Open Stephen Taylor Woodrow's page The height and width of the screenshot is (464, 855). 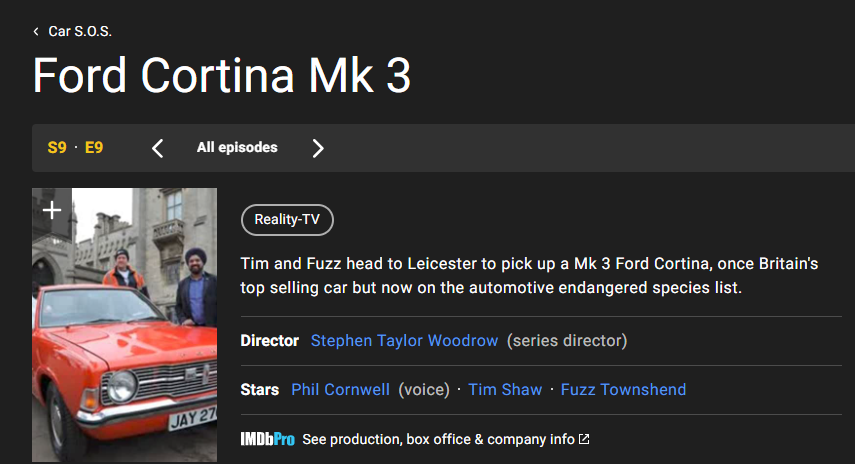(404, 341)
